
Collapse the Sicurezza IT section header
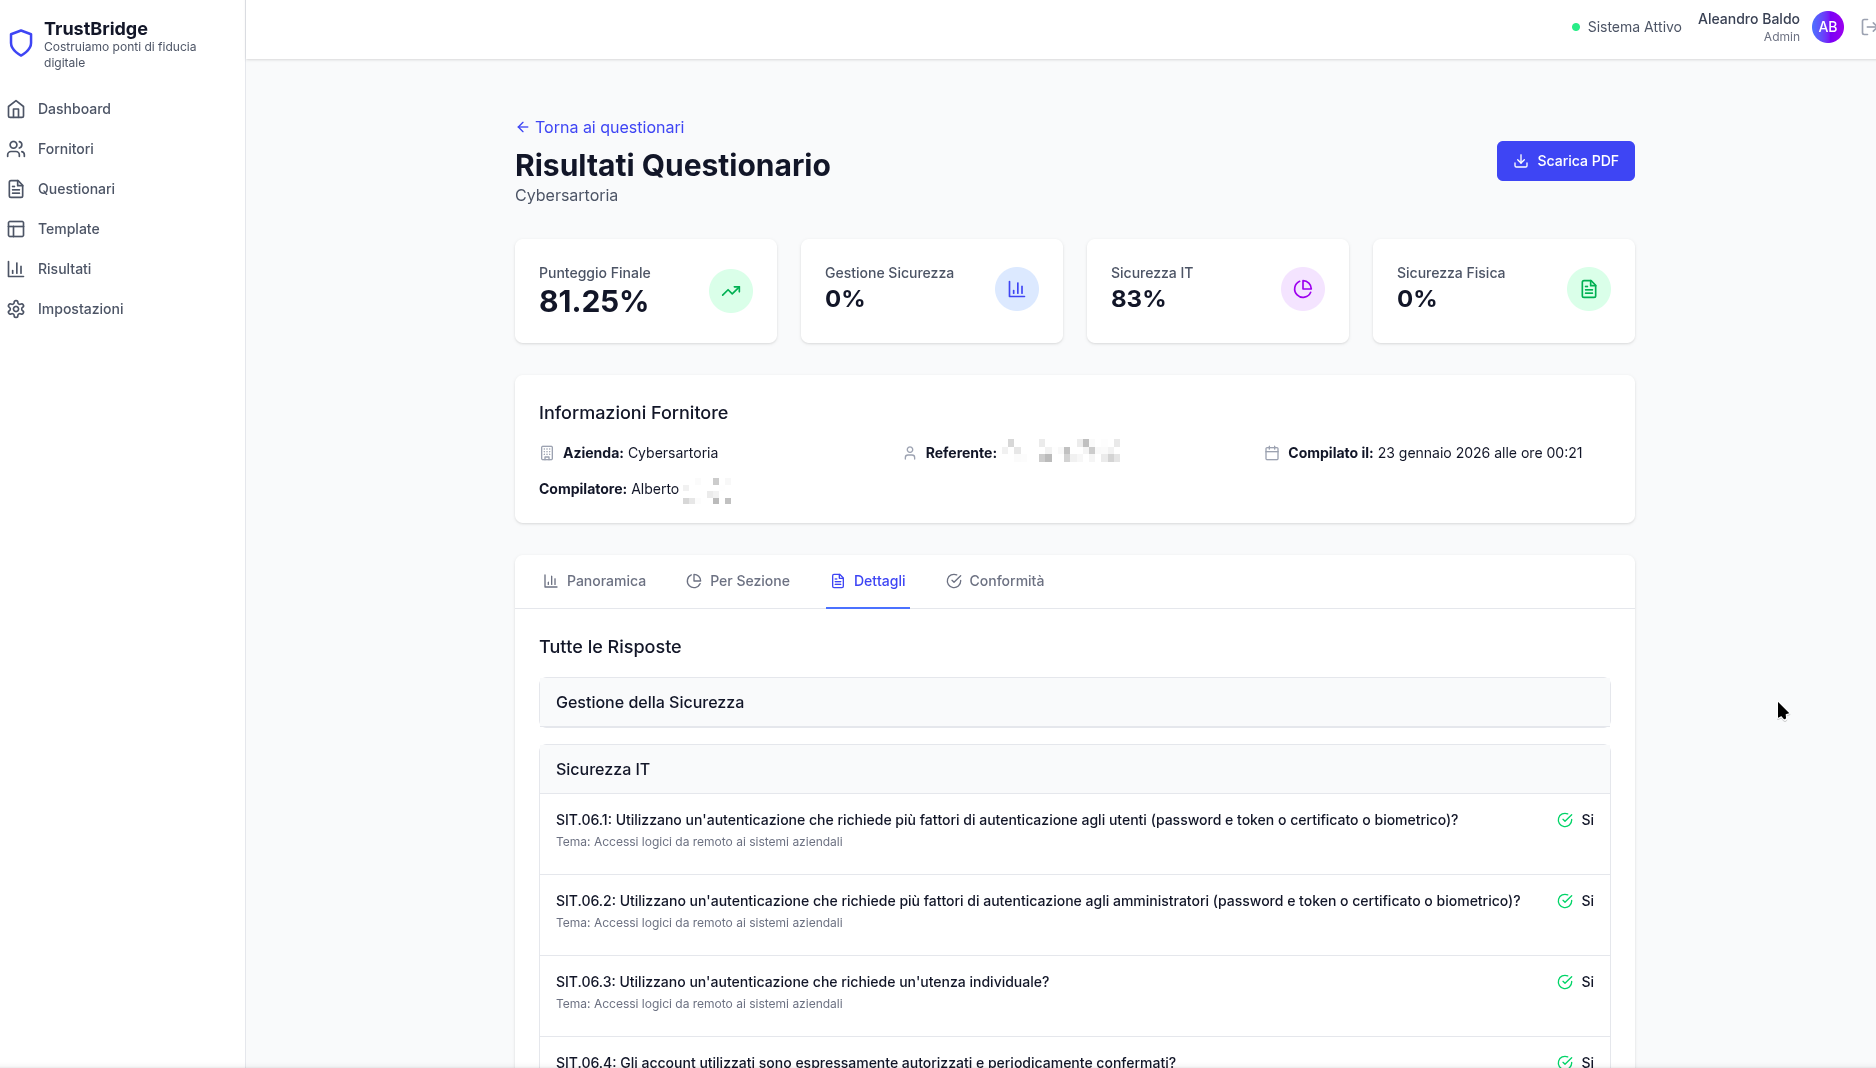1074,769
